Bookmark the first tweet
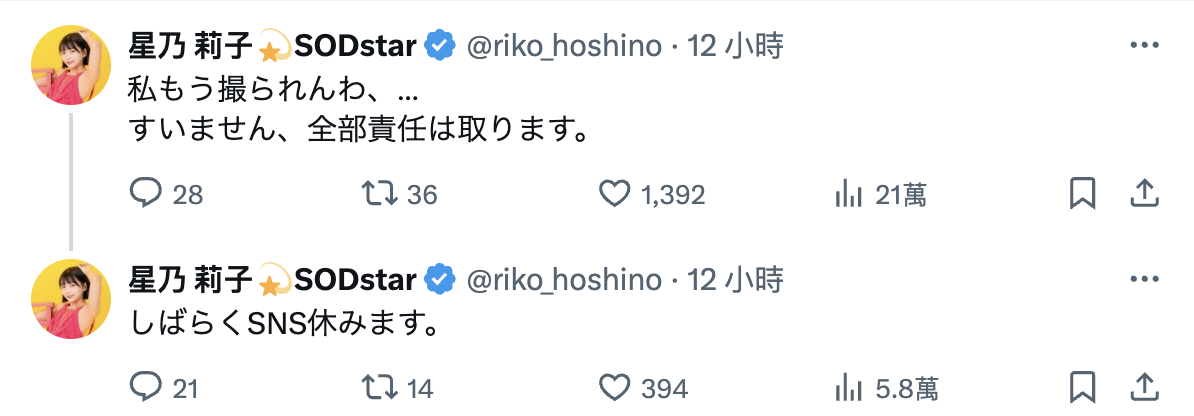 (x=1082, y=194)
